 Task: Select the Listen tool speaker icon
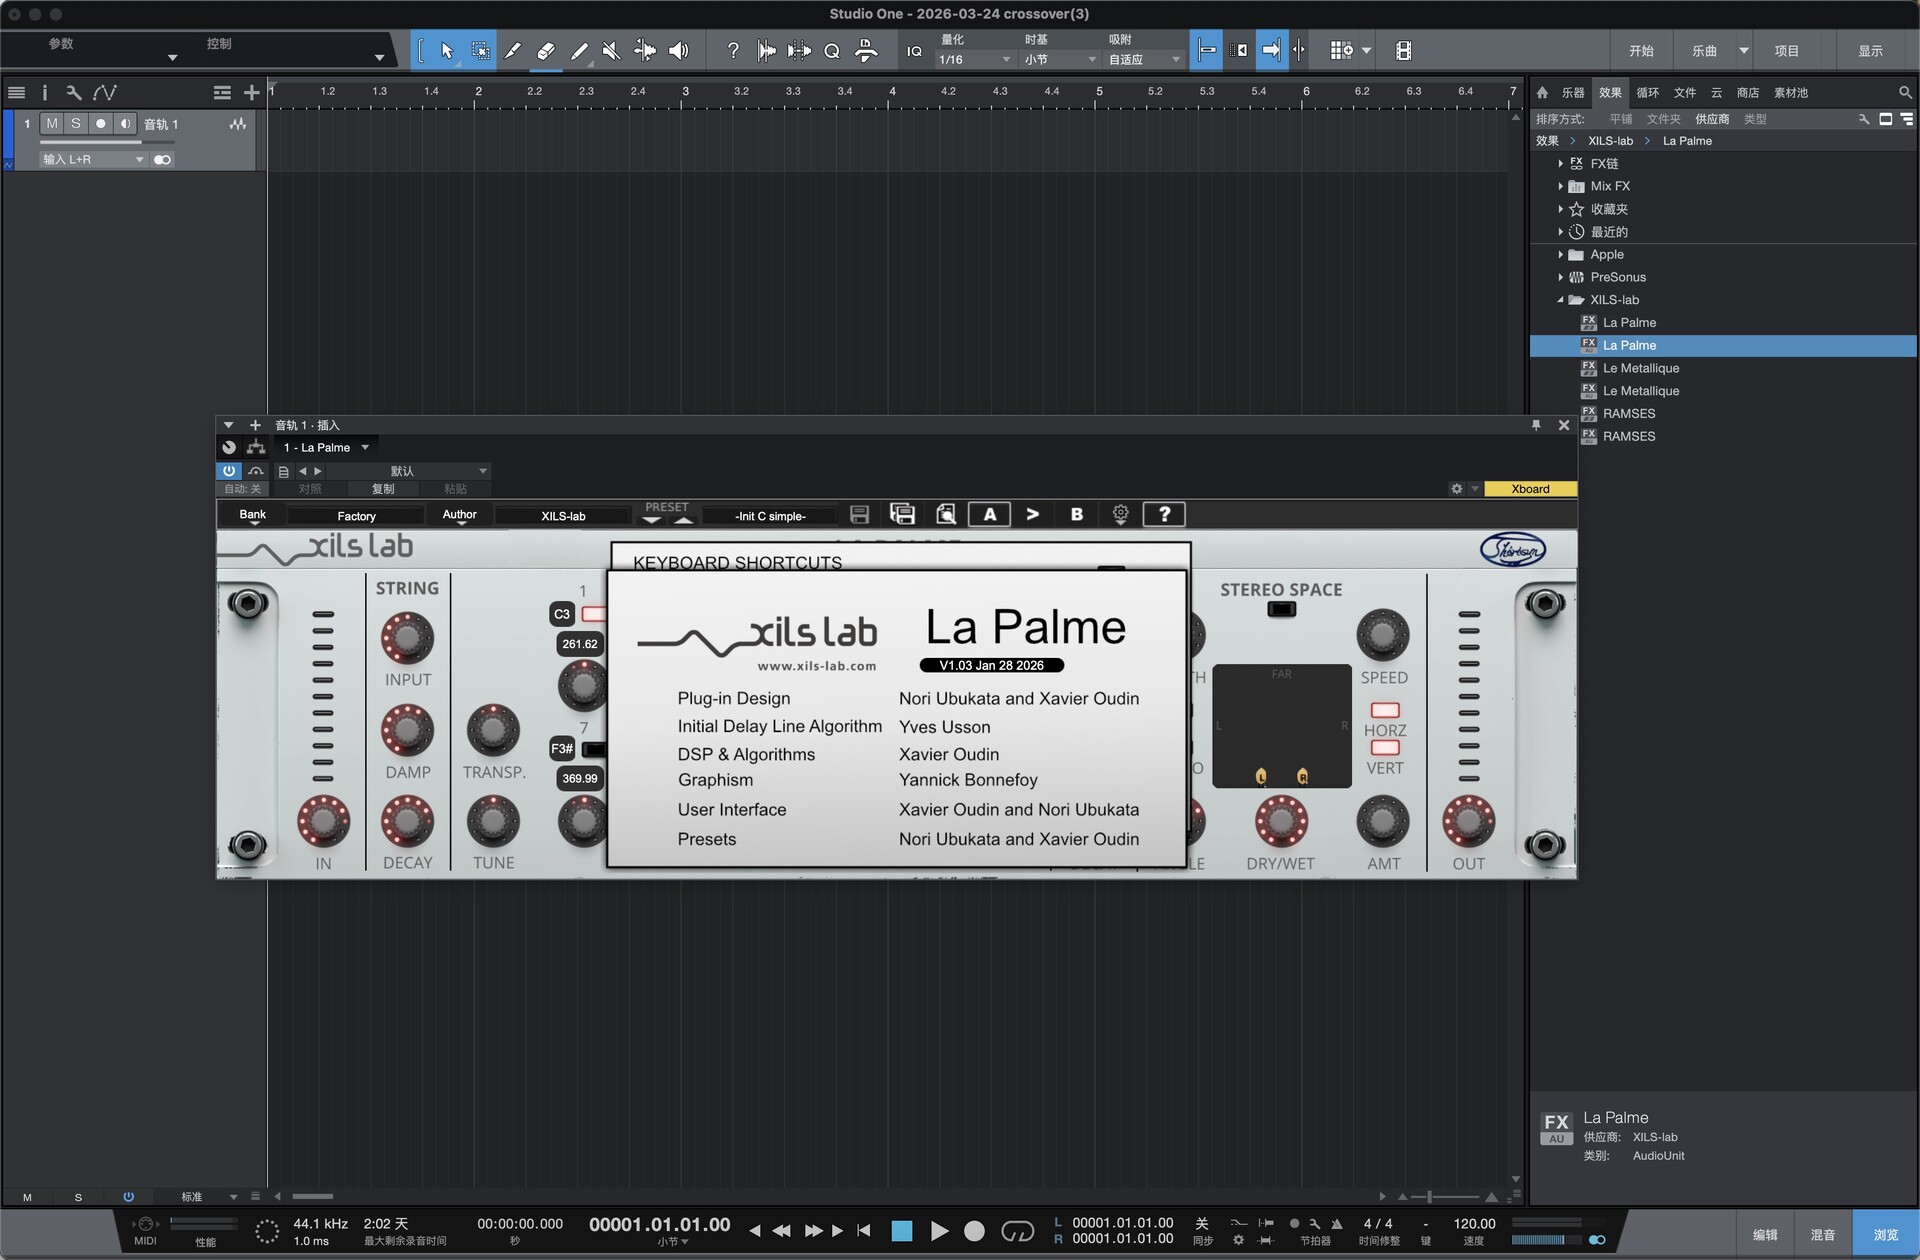[x=680, y=50]
